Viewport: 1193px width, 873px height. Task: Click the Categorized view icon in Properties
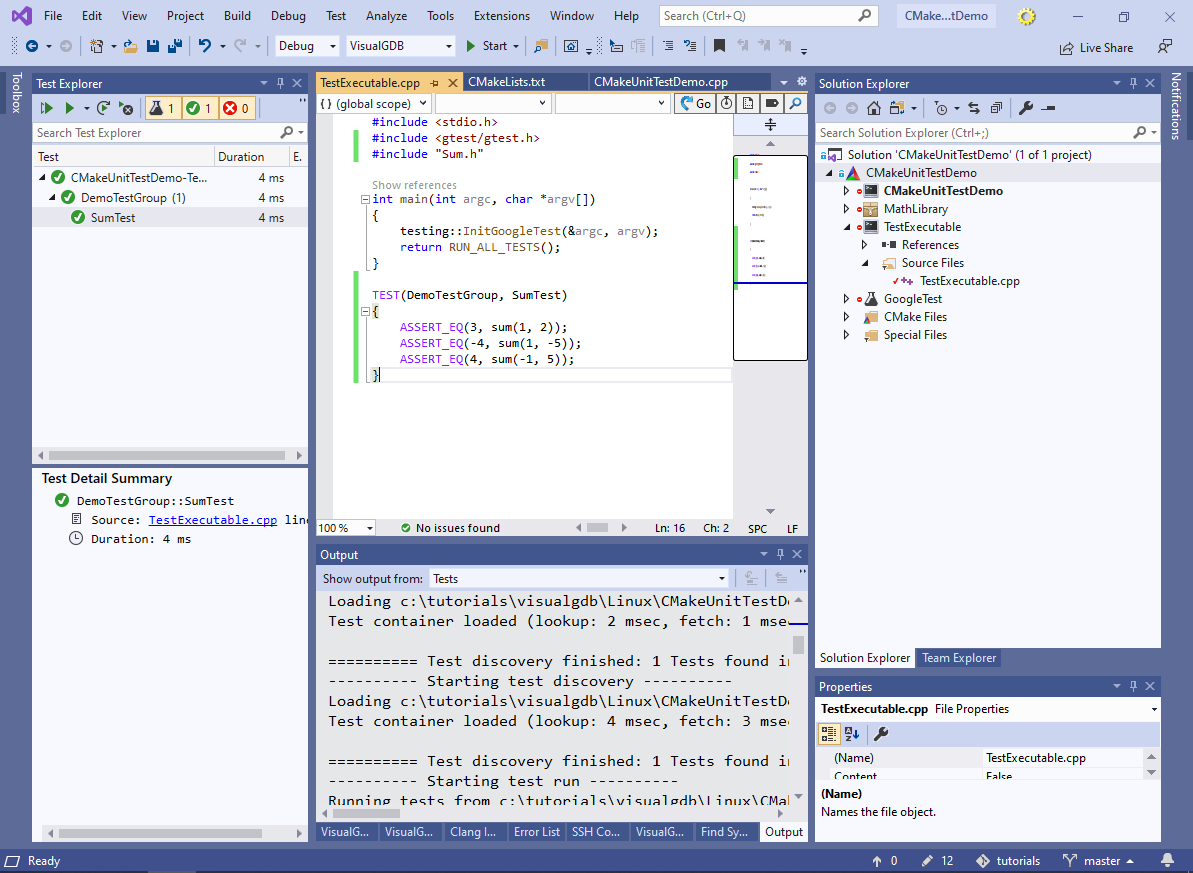[829, 734]
